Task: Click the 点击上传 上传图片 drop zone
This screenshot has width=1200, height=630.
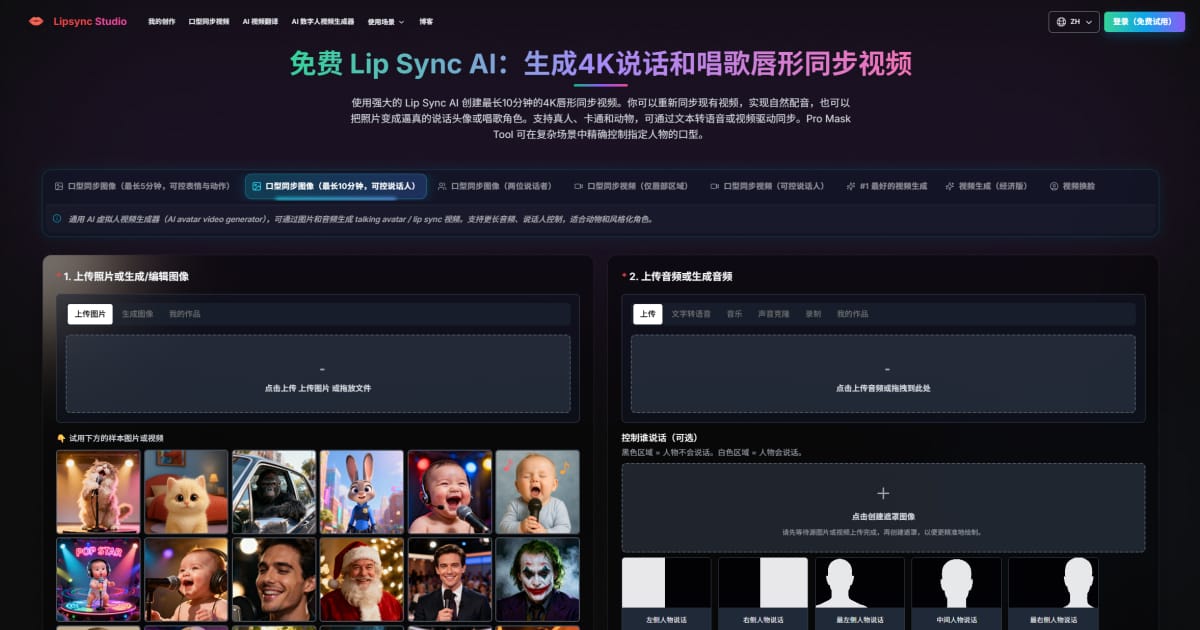Action: coord(318,374)
